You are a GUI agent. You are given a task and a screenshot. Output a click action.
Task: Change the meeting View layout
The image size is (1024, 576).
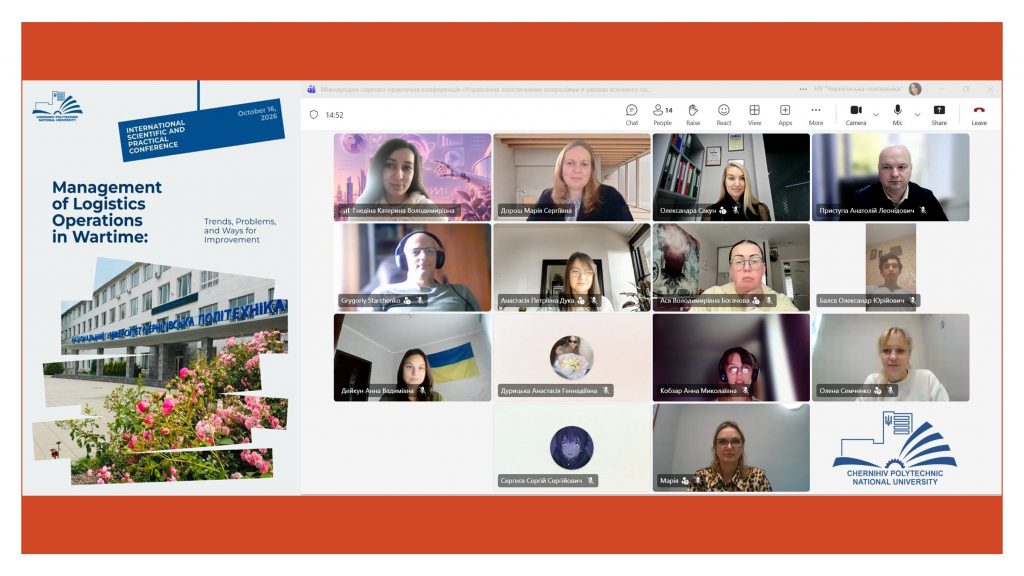tap(754, 114)
